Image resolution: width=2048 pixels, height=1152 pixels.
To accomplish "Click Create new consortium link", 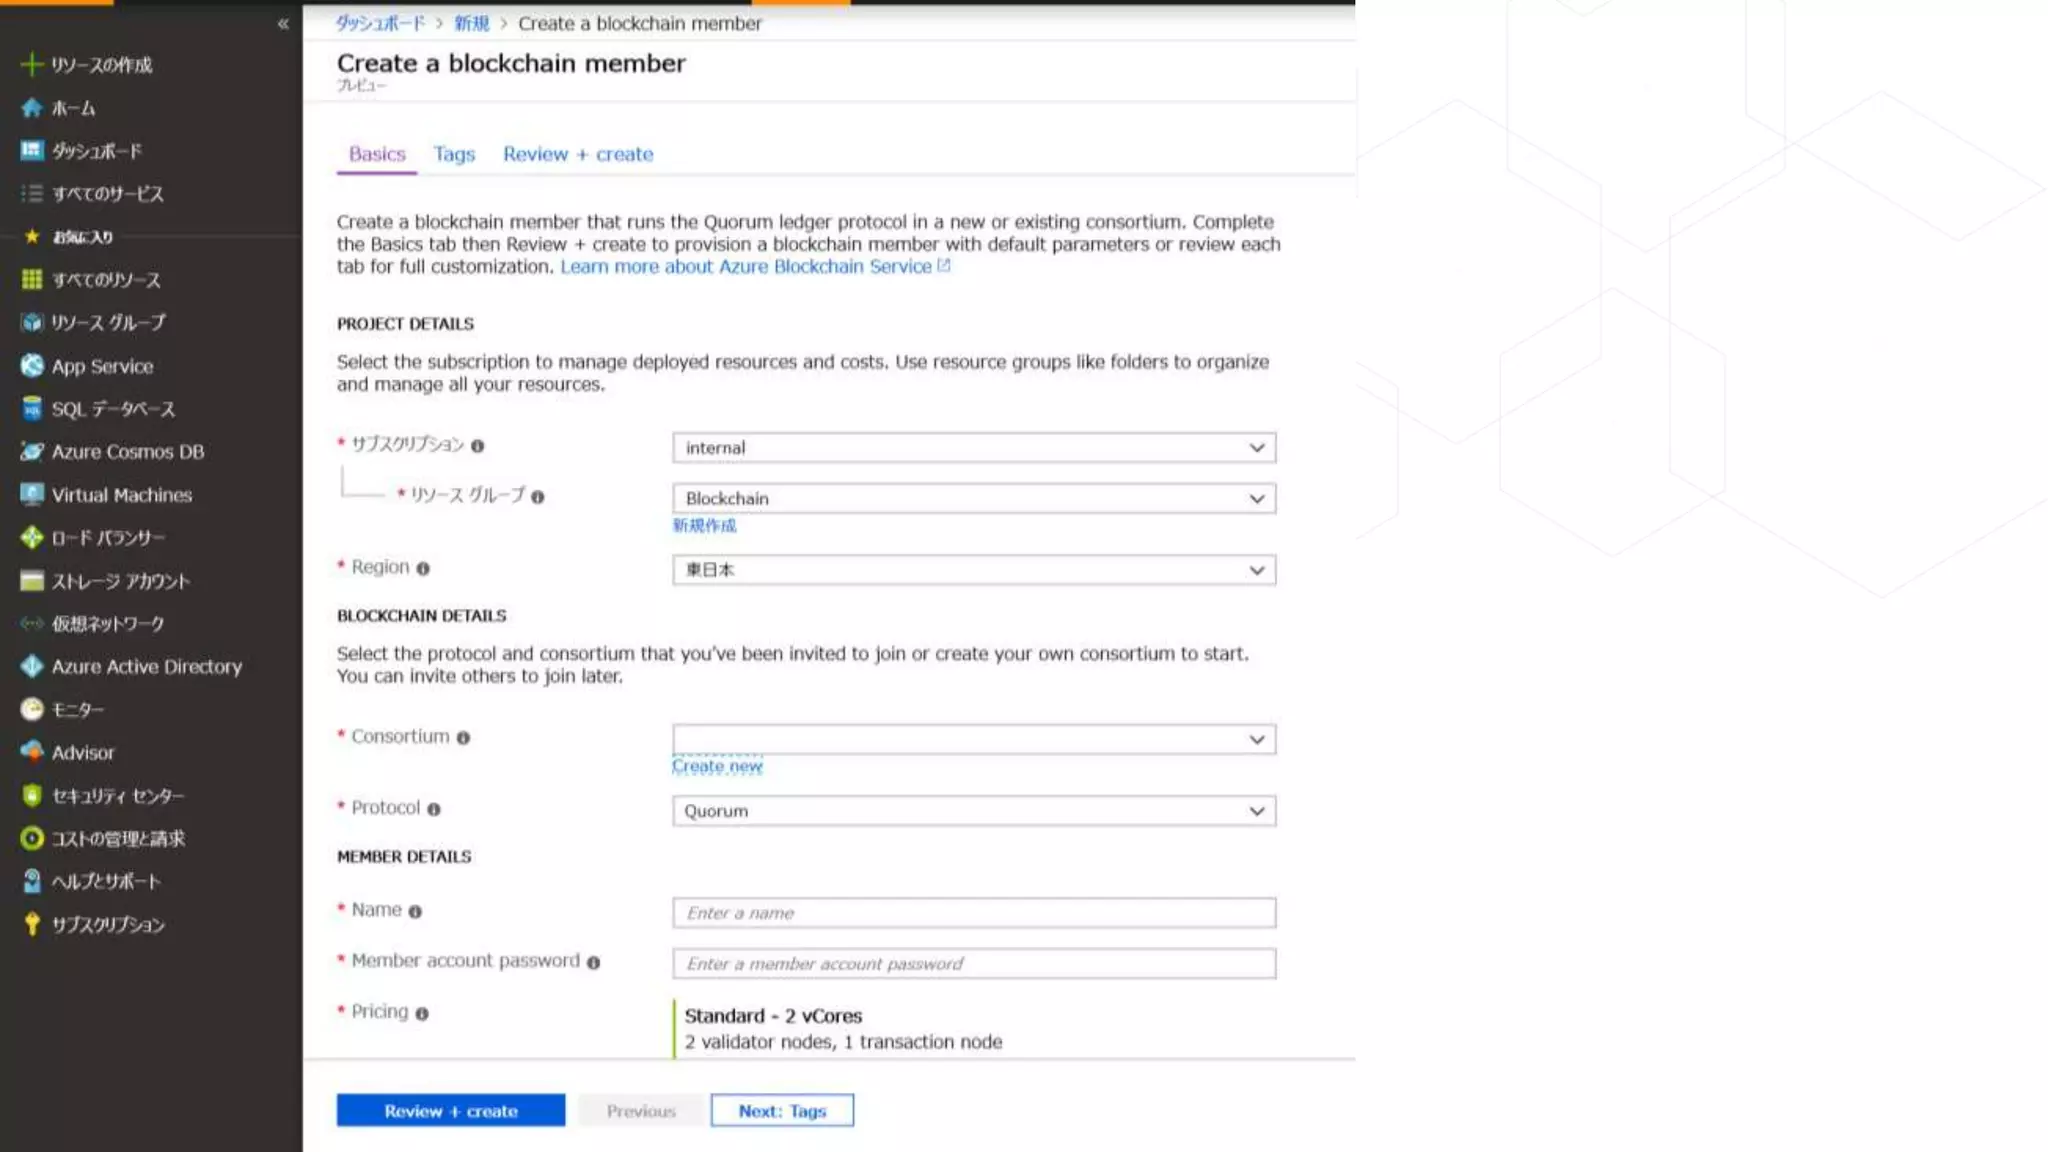I will pyautogui.click(x=717, y=767).
